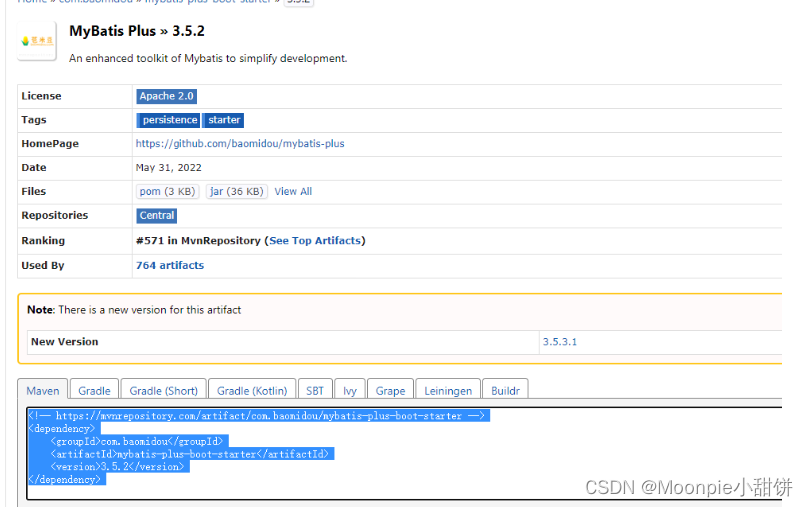Switch to the Buildr tab
808x507 pixels.
tap(505, 391)
